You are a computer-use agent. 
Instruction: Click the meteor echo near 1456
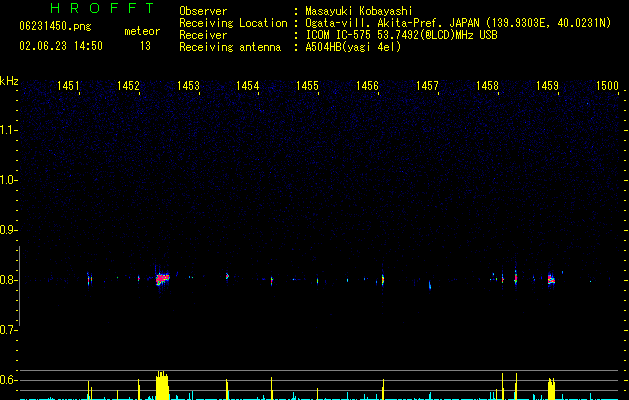point(383,279)
